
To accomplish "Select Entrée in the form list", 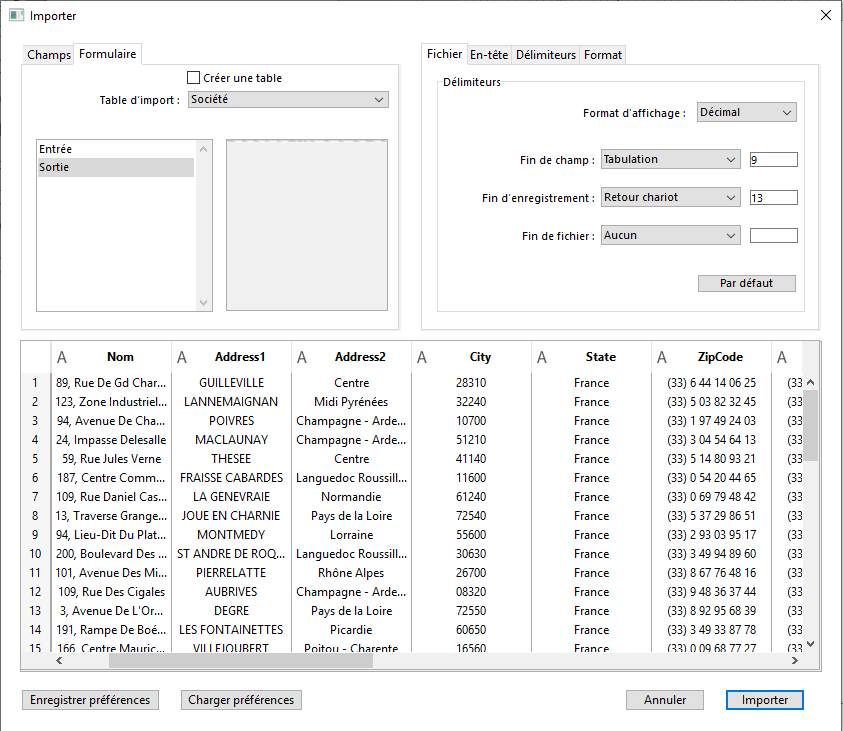I will point(56,149).
